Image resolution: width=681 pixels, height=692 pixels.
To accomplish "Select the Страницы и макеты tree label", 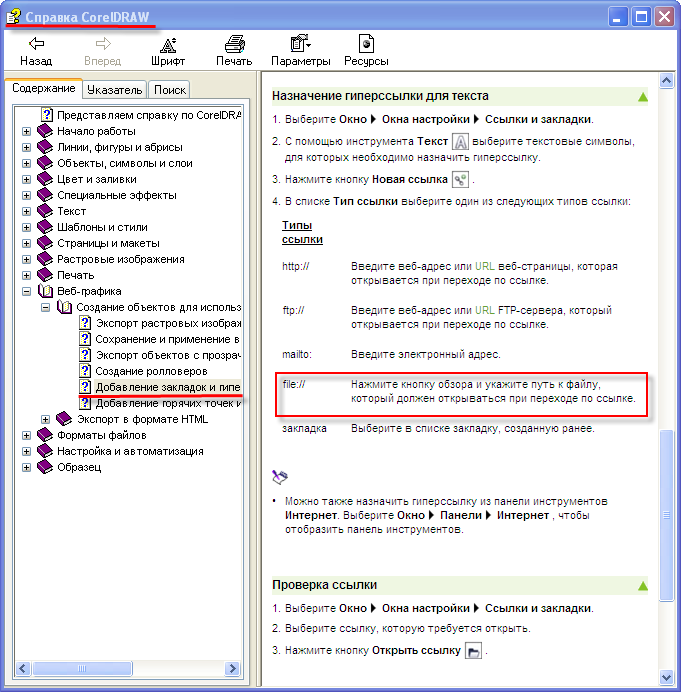I will tap(109, 243).
